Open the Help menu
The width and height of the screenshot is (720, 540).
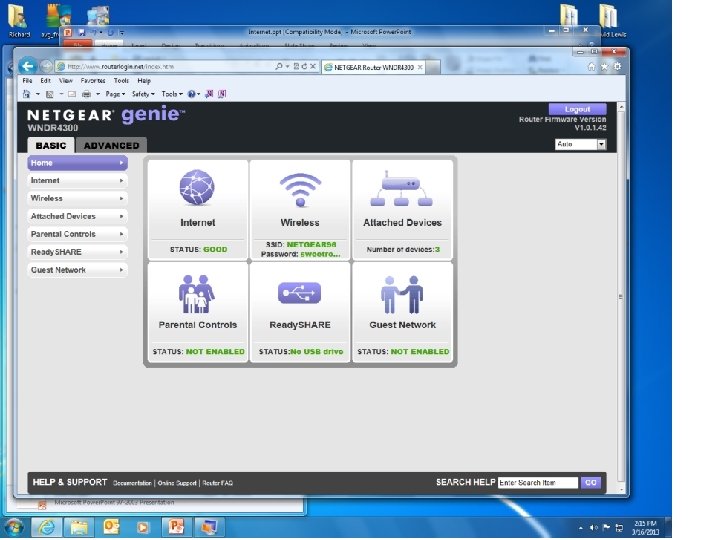pyautogui.click(x=144, y=80)
